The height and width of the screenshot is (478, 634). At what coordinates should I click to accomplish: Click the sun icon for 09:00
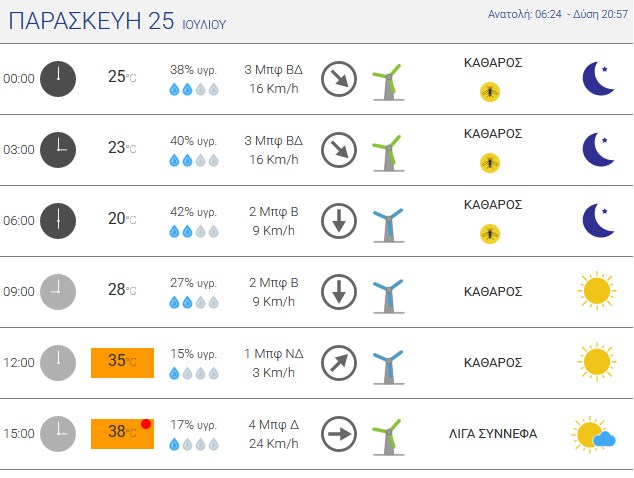pyautogui.click(x=597, y=291)
